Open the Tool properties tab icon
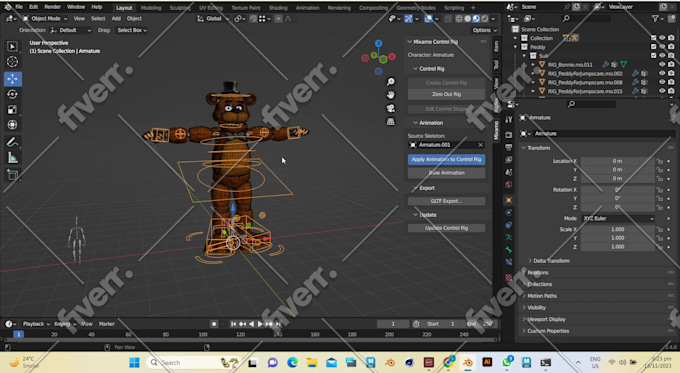The height and width of the screenshot is (373, 680). pos(509,119)
